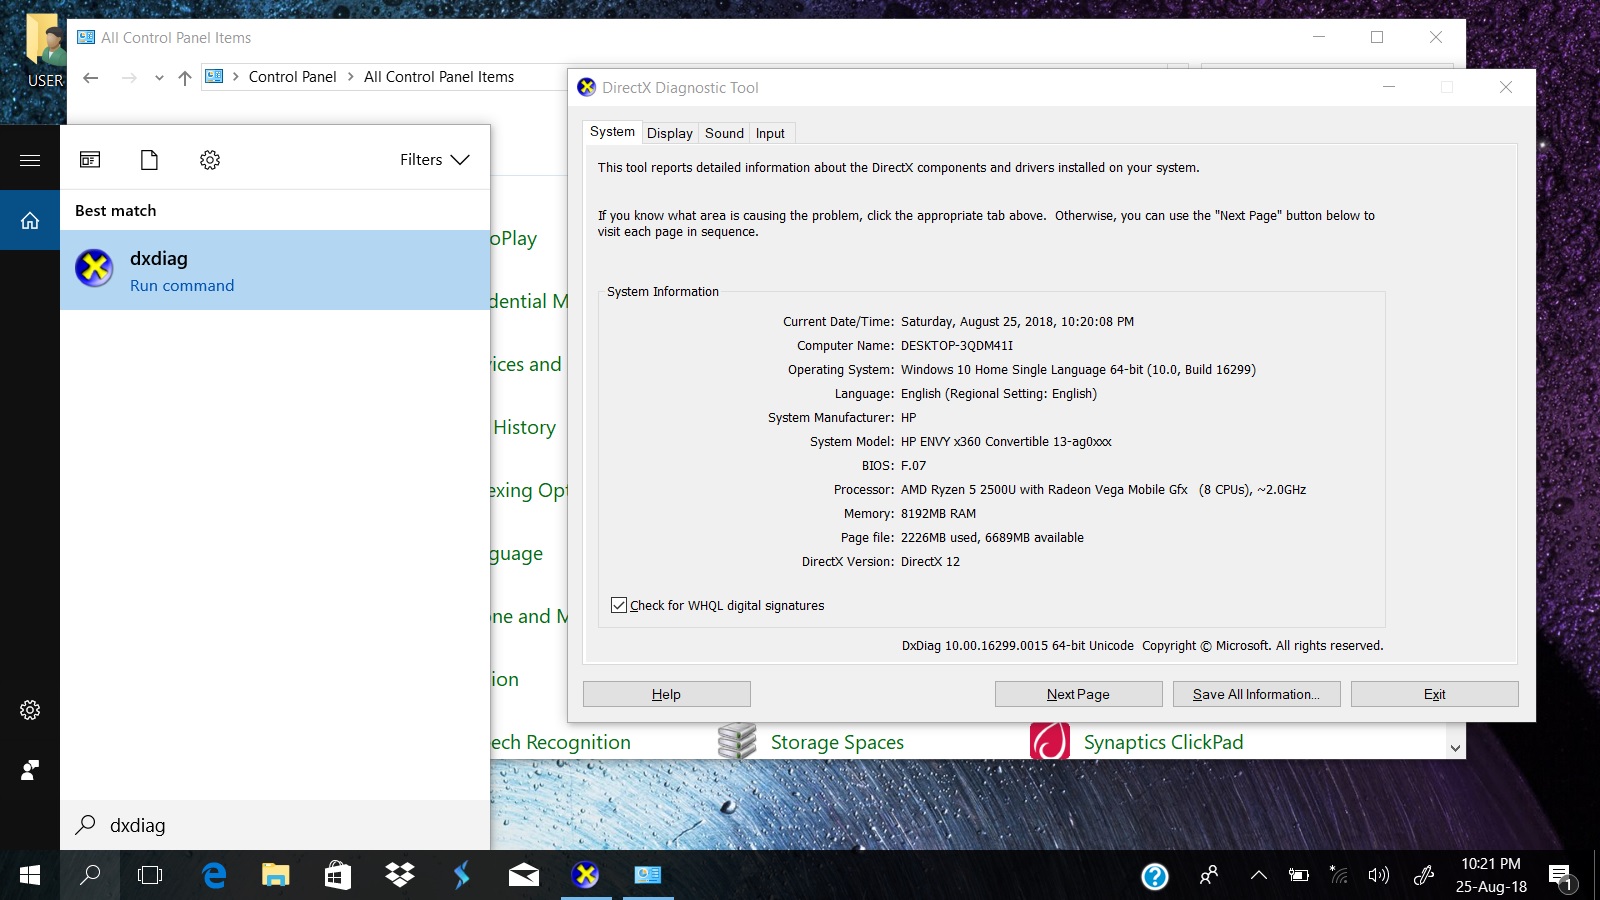Screen dimensions: 1600x900
Task: Click the Exit button in DxDiag
Action: click(1434, 694)
